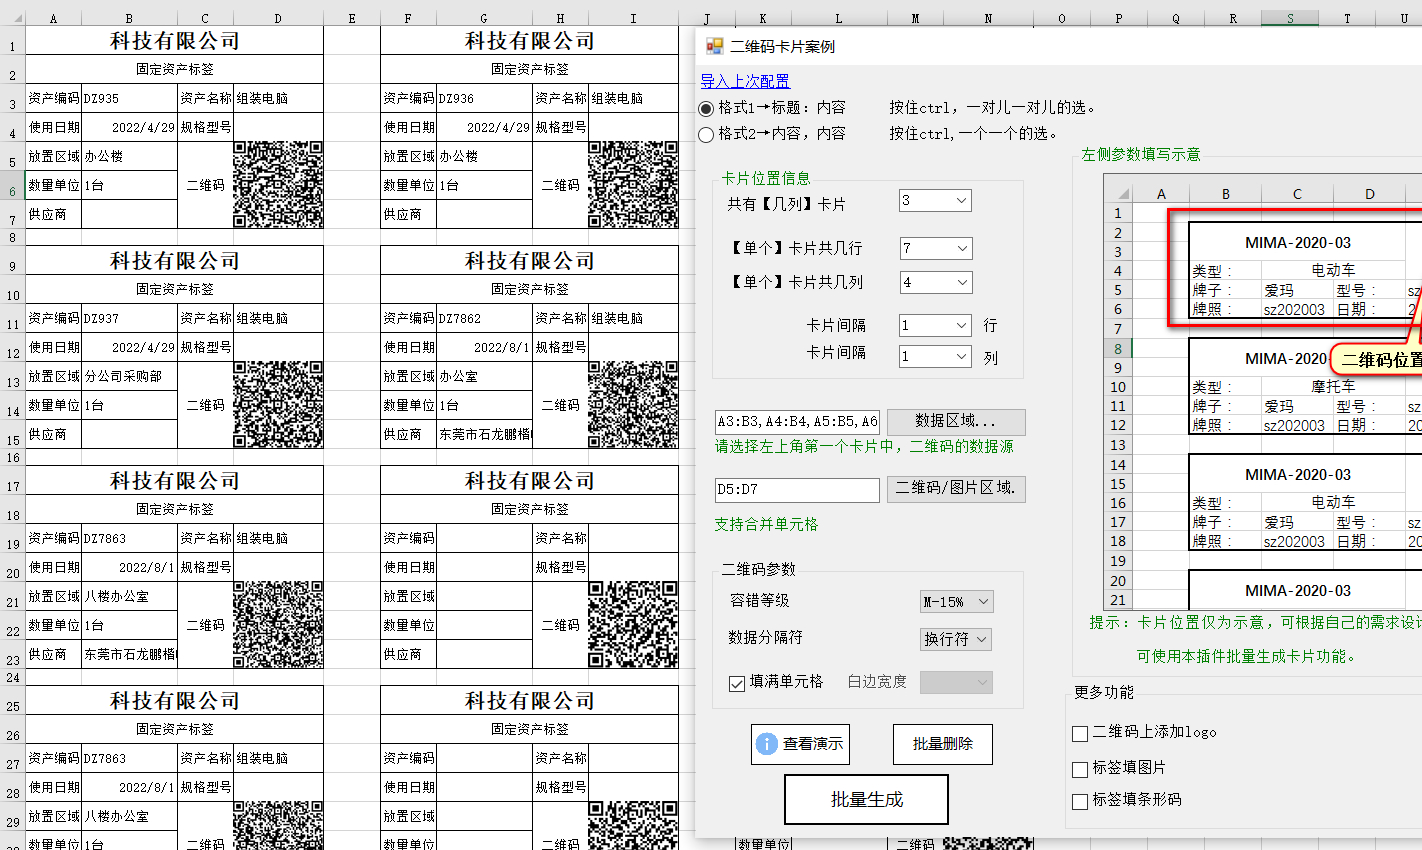Click date cell 2022/8/1 in row 12

coord(484,347)
